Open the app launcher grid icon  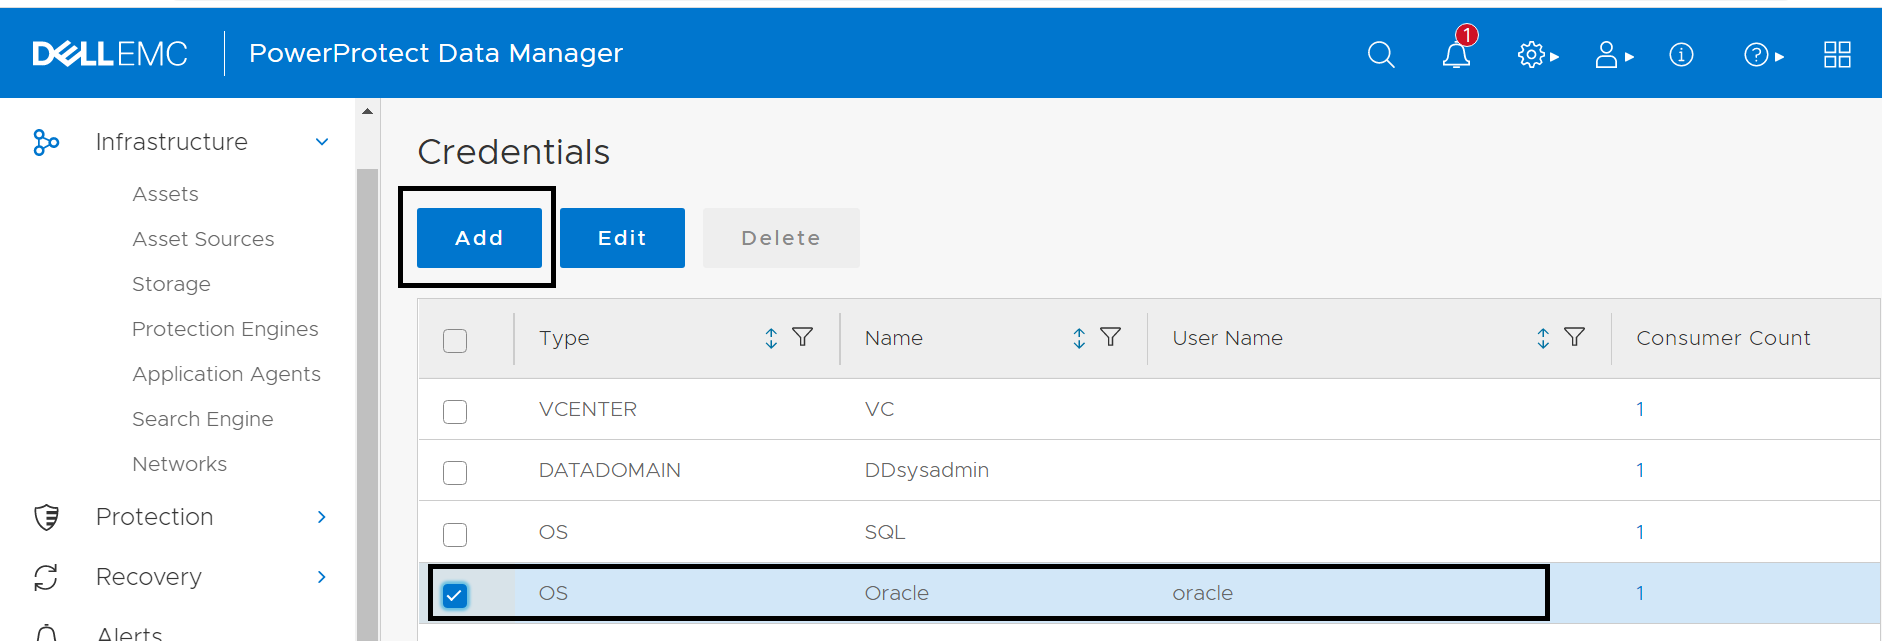1837,55
